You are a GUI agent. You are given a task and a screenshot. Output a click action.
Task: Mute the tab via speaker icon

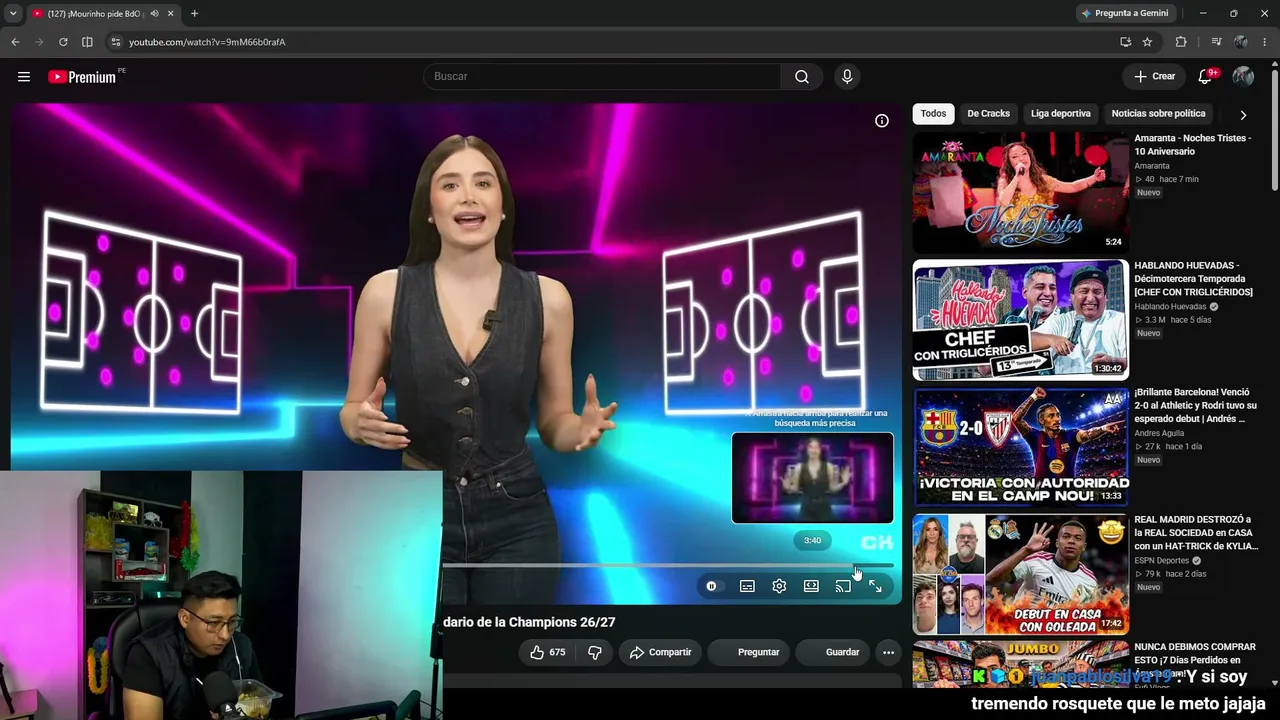click(x=154, y=14)
